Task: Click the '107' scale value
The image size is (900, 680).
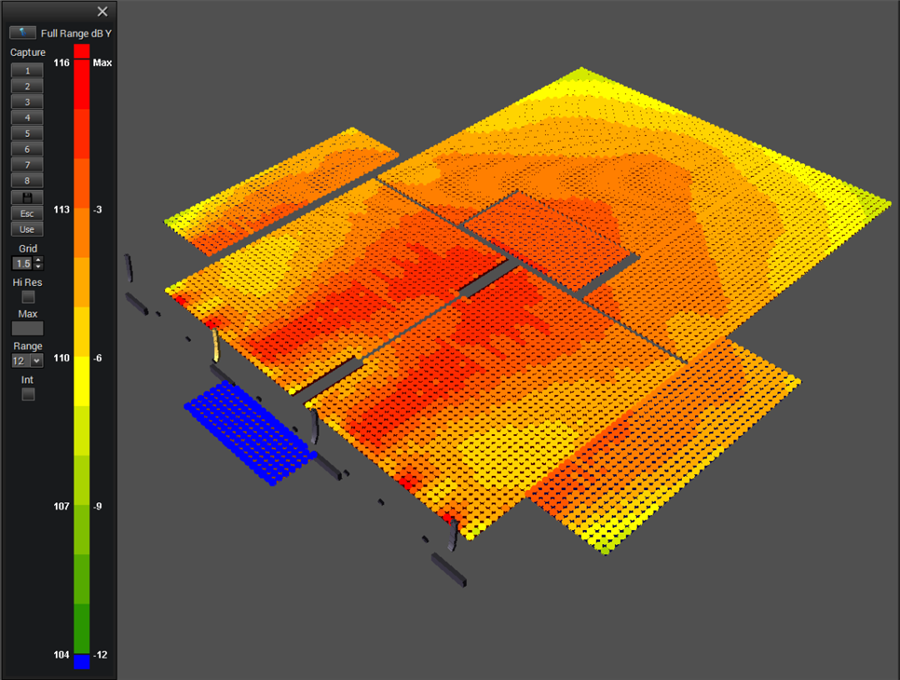Action: [61, 506]
